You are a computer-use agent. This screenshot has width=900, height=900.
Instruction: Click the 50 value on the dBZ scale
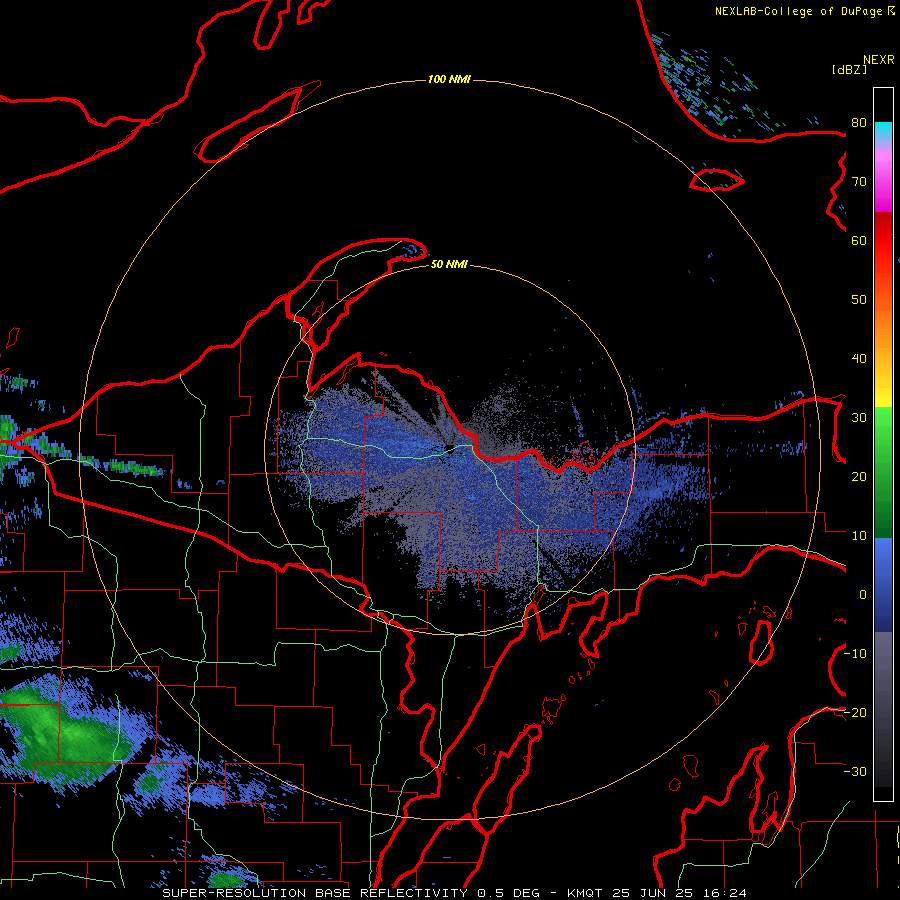click(x=859, y=300)
